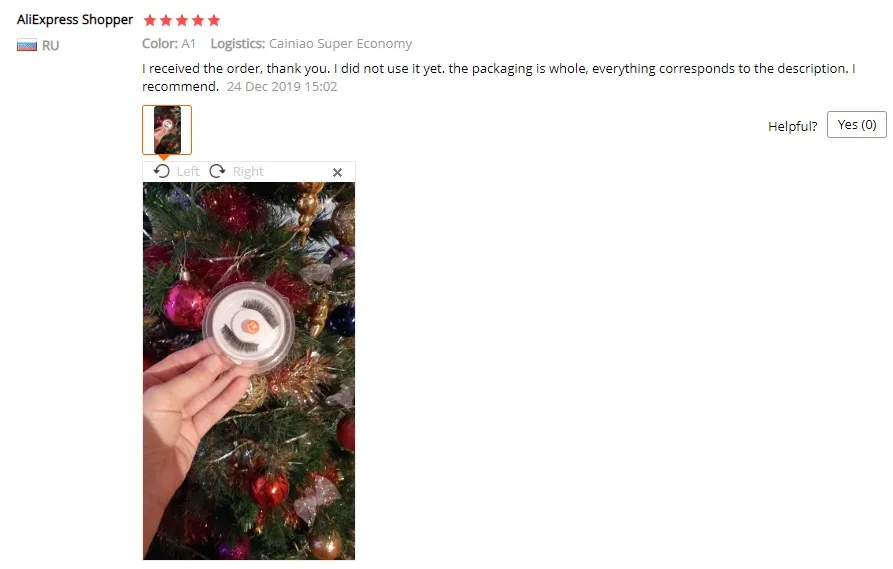Click the fourth red rating star
This screenshot has width=893, height=569.
198,21
